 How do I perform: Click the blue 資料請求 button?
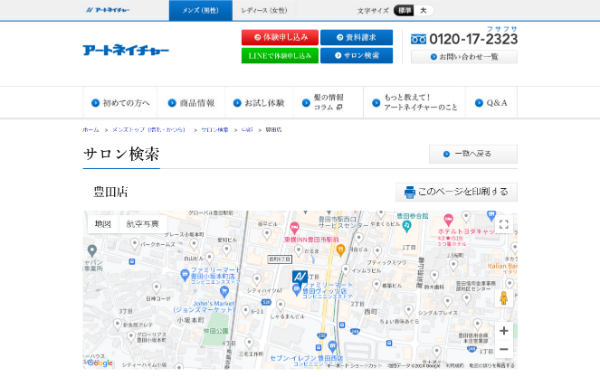coord(356,37)
